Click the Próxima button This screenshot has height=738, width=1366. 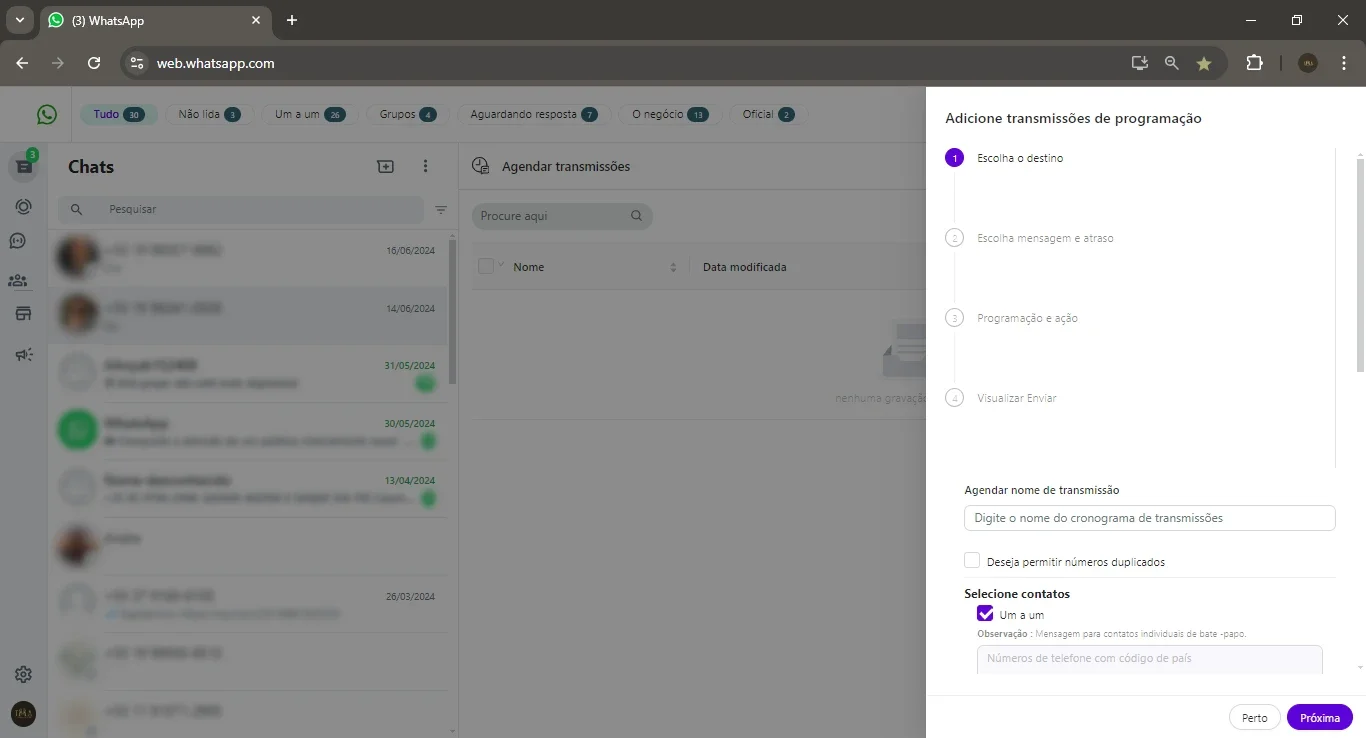point(1320,717)
